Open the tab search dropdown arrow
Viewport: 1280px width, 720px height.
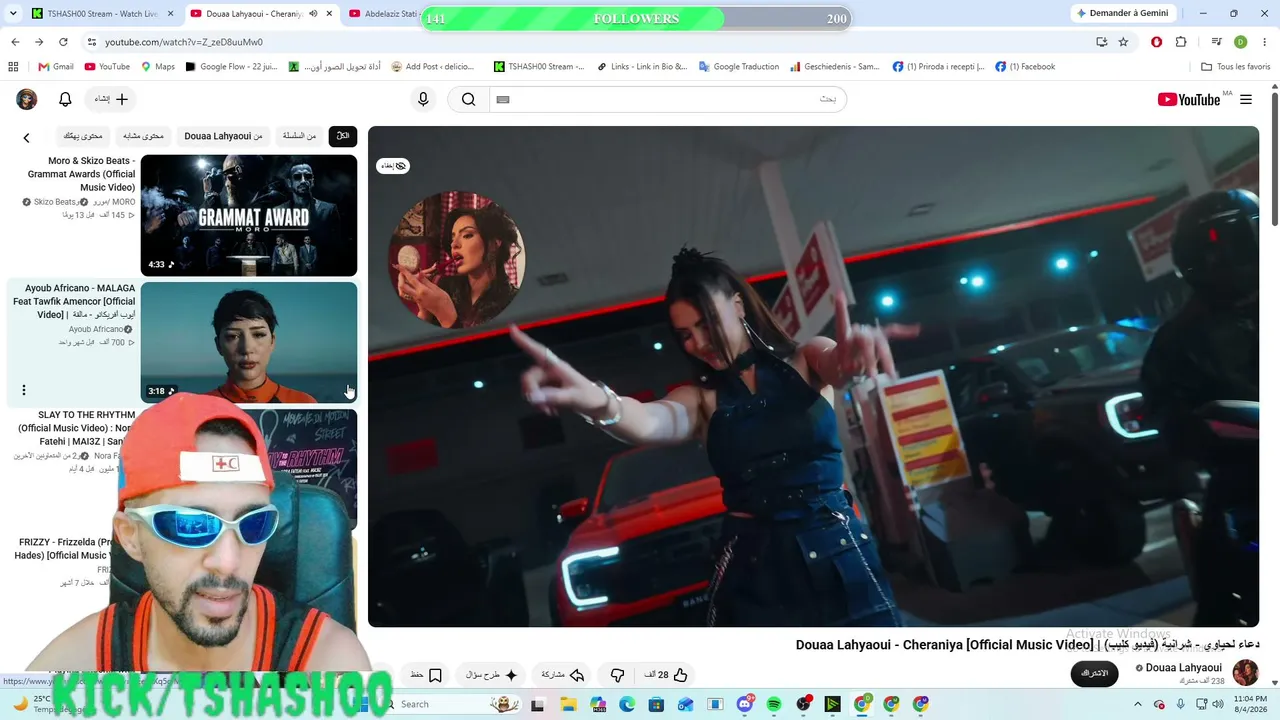13,14
